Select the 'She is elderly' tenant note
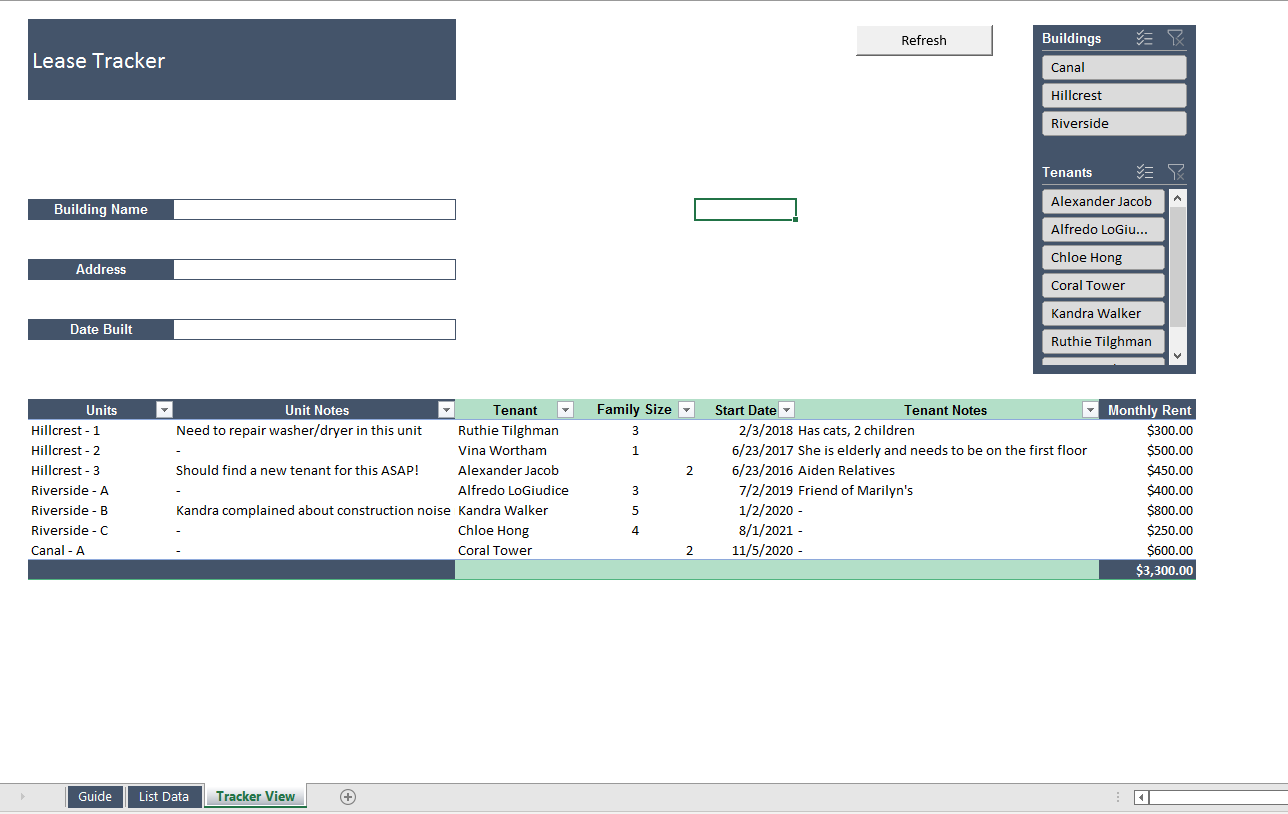 (x=947, y=450)
